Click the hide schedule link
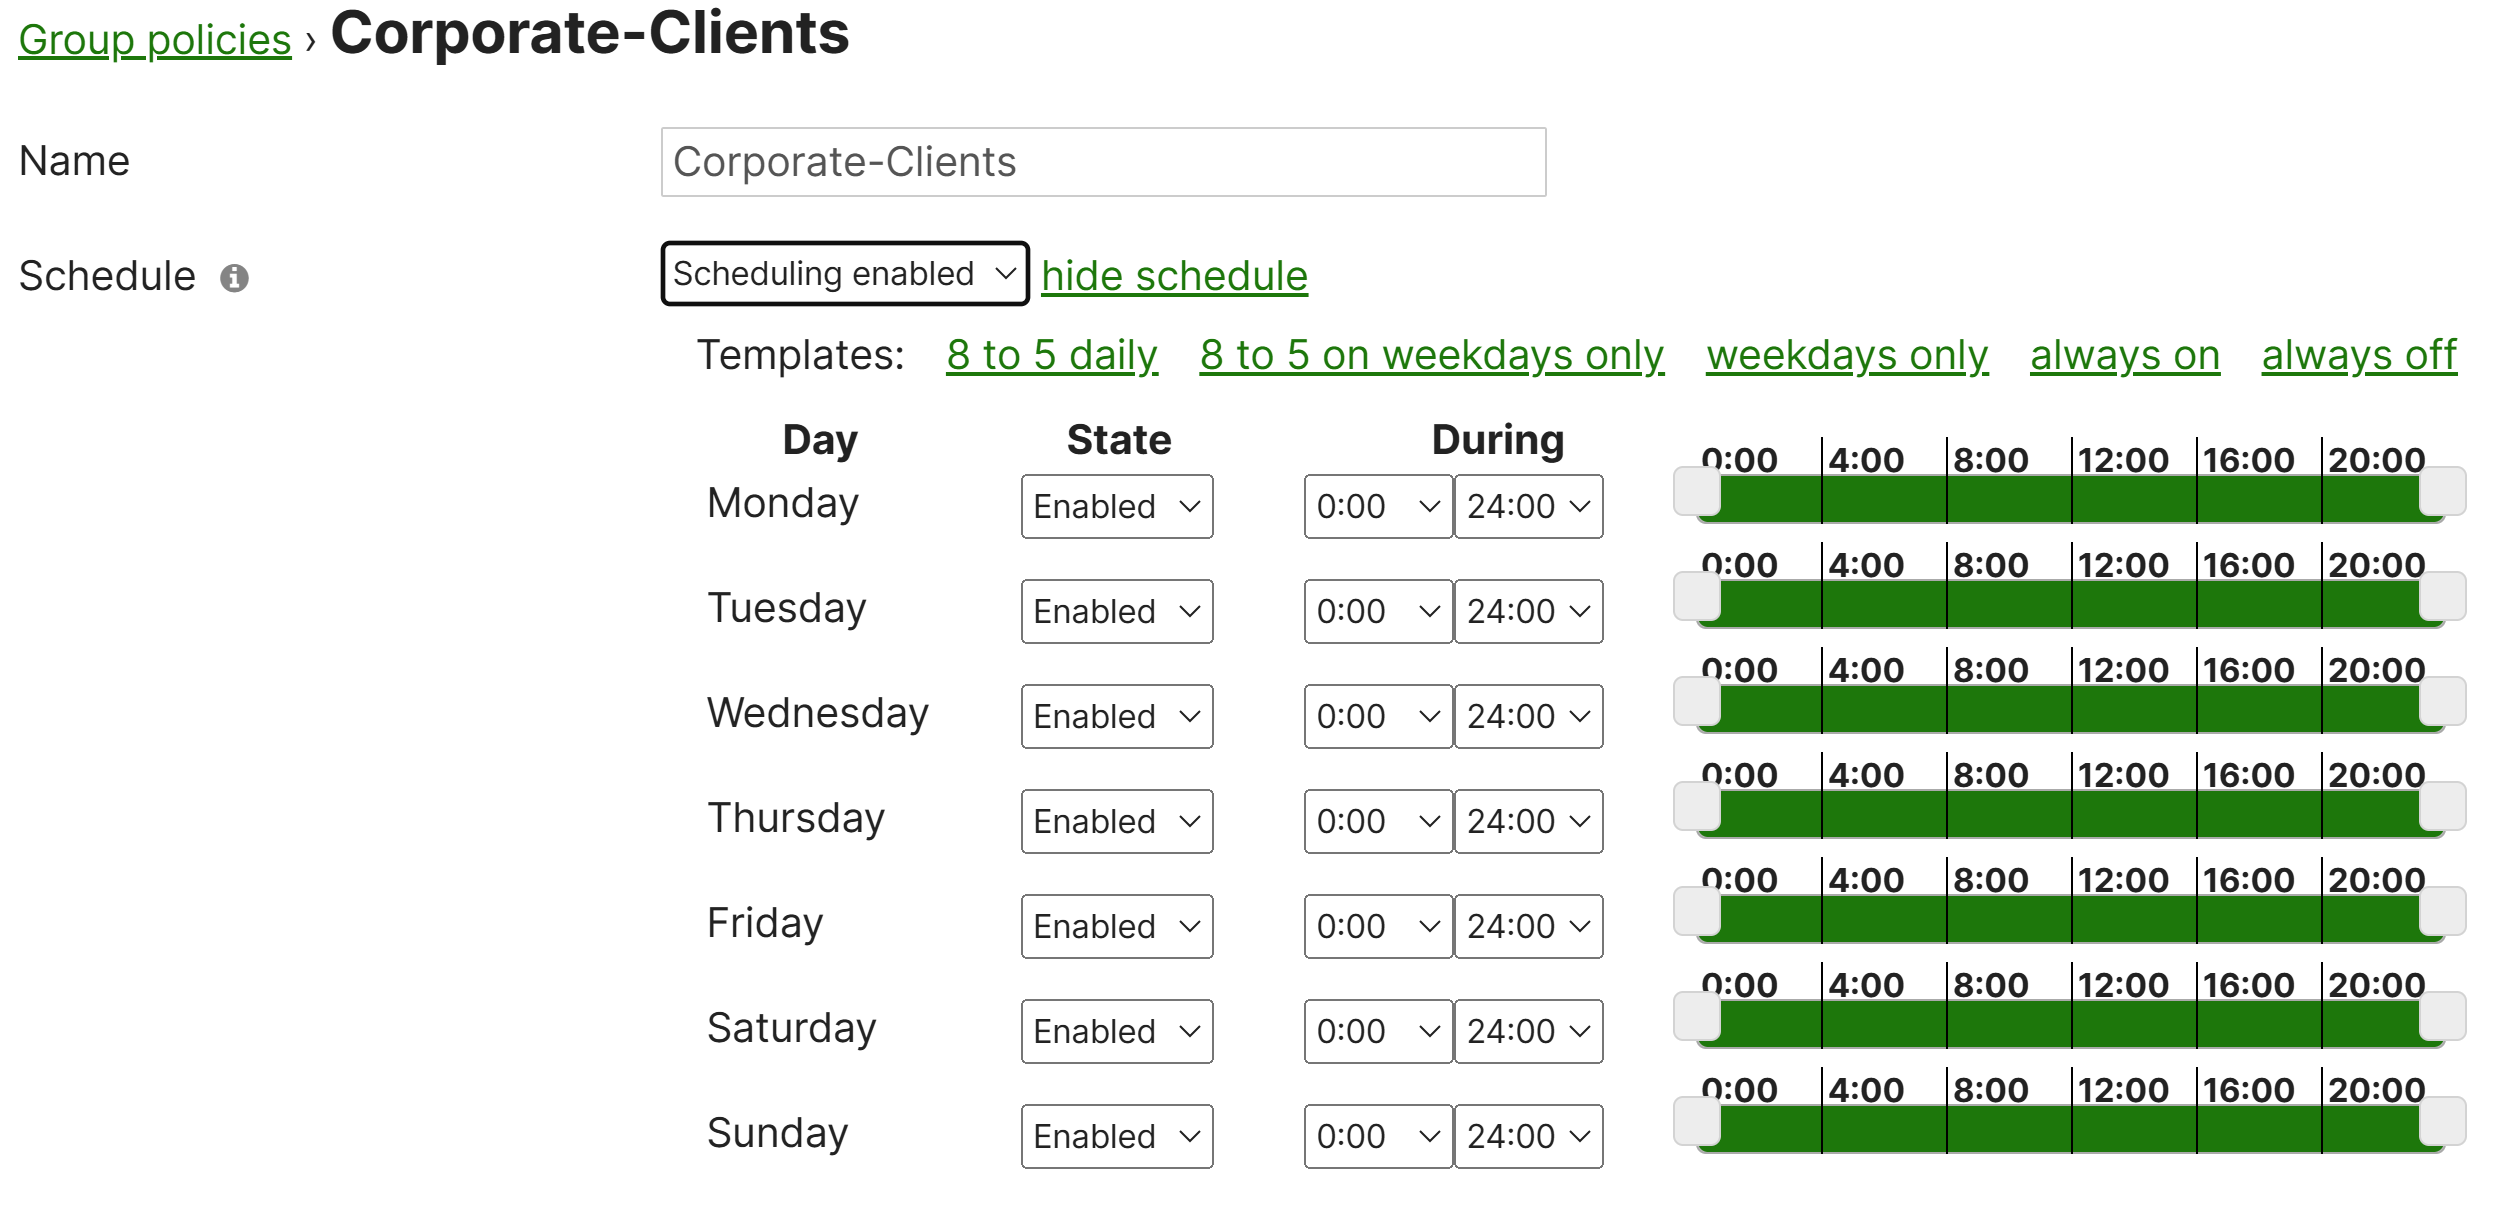2505x1225 pixels. click(x=1174, y=276)
